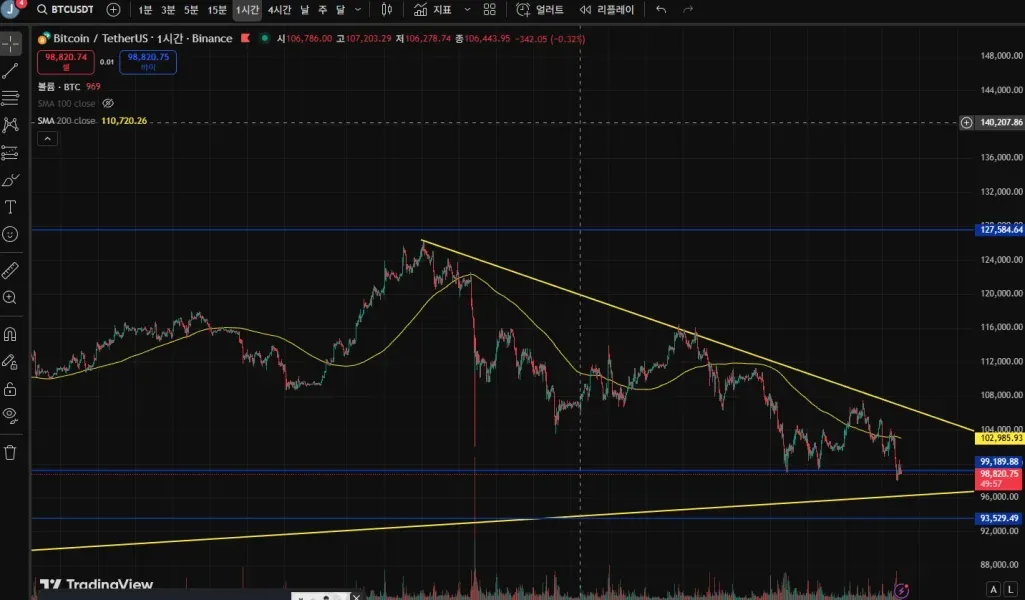Image resolution: width=1025 pixels, height=600 pixels.
Task: Close the small bottom popup with X
Action: (356, 597)
